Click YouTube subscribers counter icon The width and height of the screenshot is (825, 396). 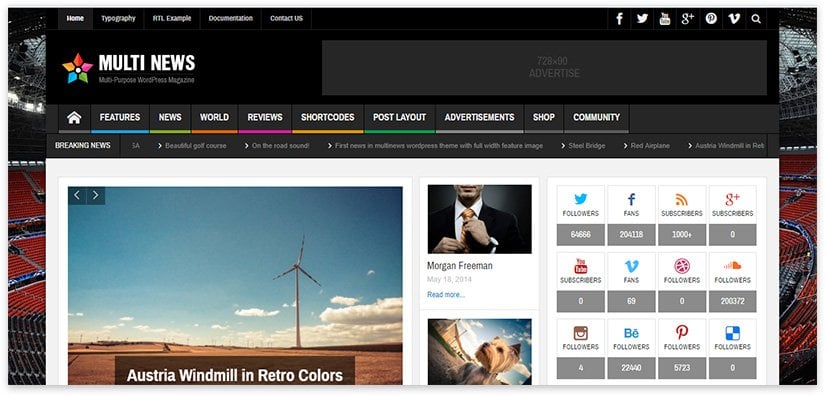[580, 266]
